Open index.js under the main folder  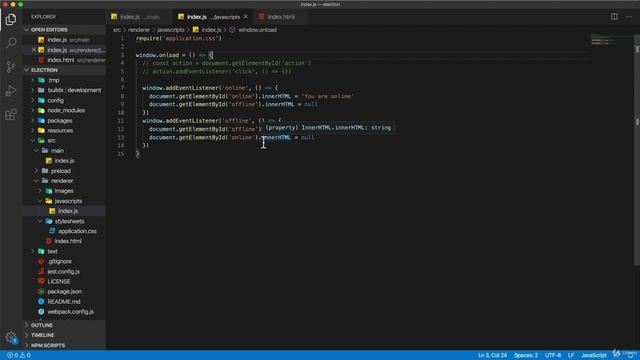coord(64,160)
